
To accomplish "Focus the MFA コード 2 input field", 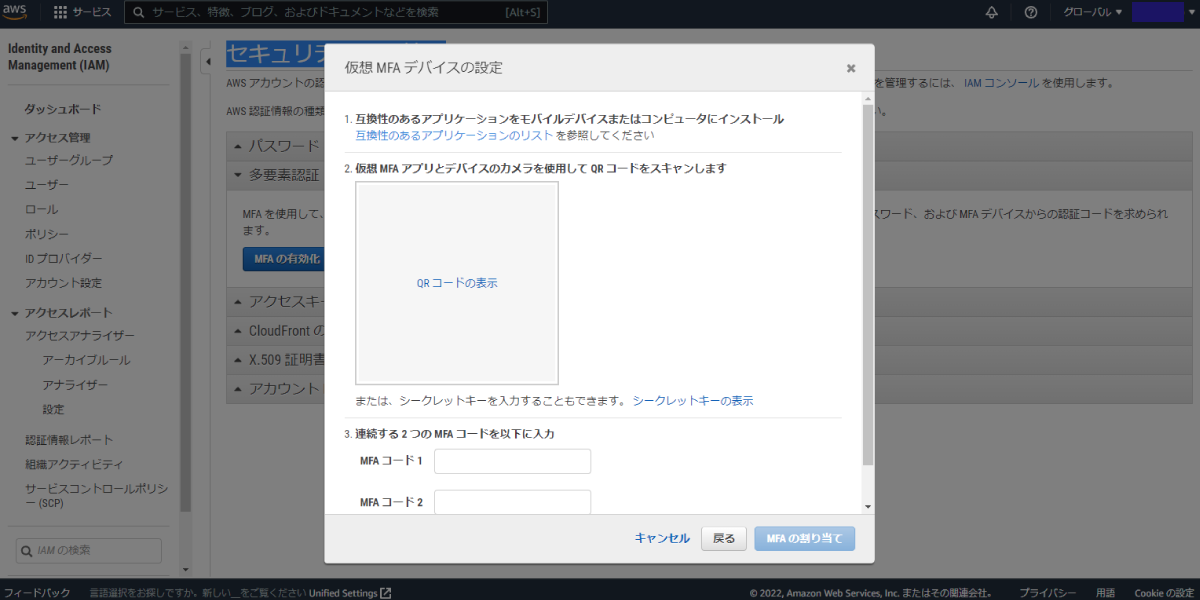I will [x=513, y=501].
